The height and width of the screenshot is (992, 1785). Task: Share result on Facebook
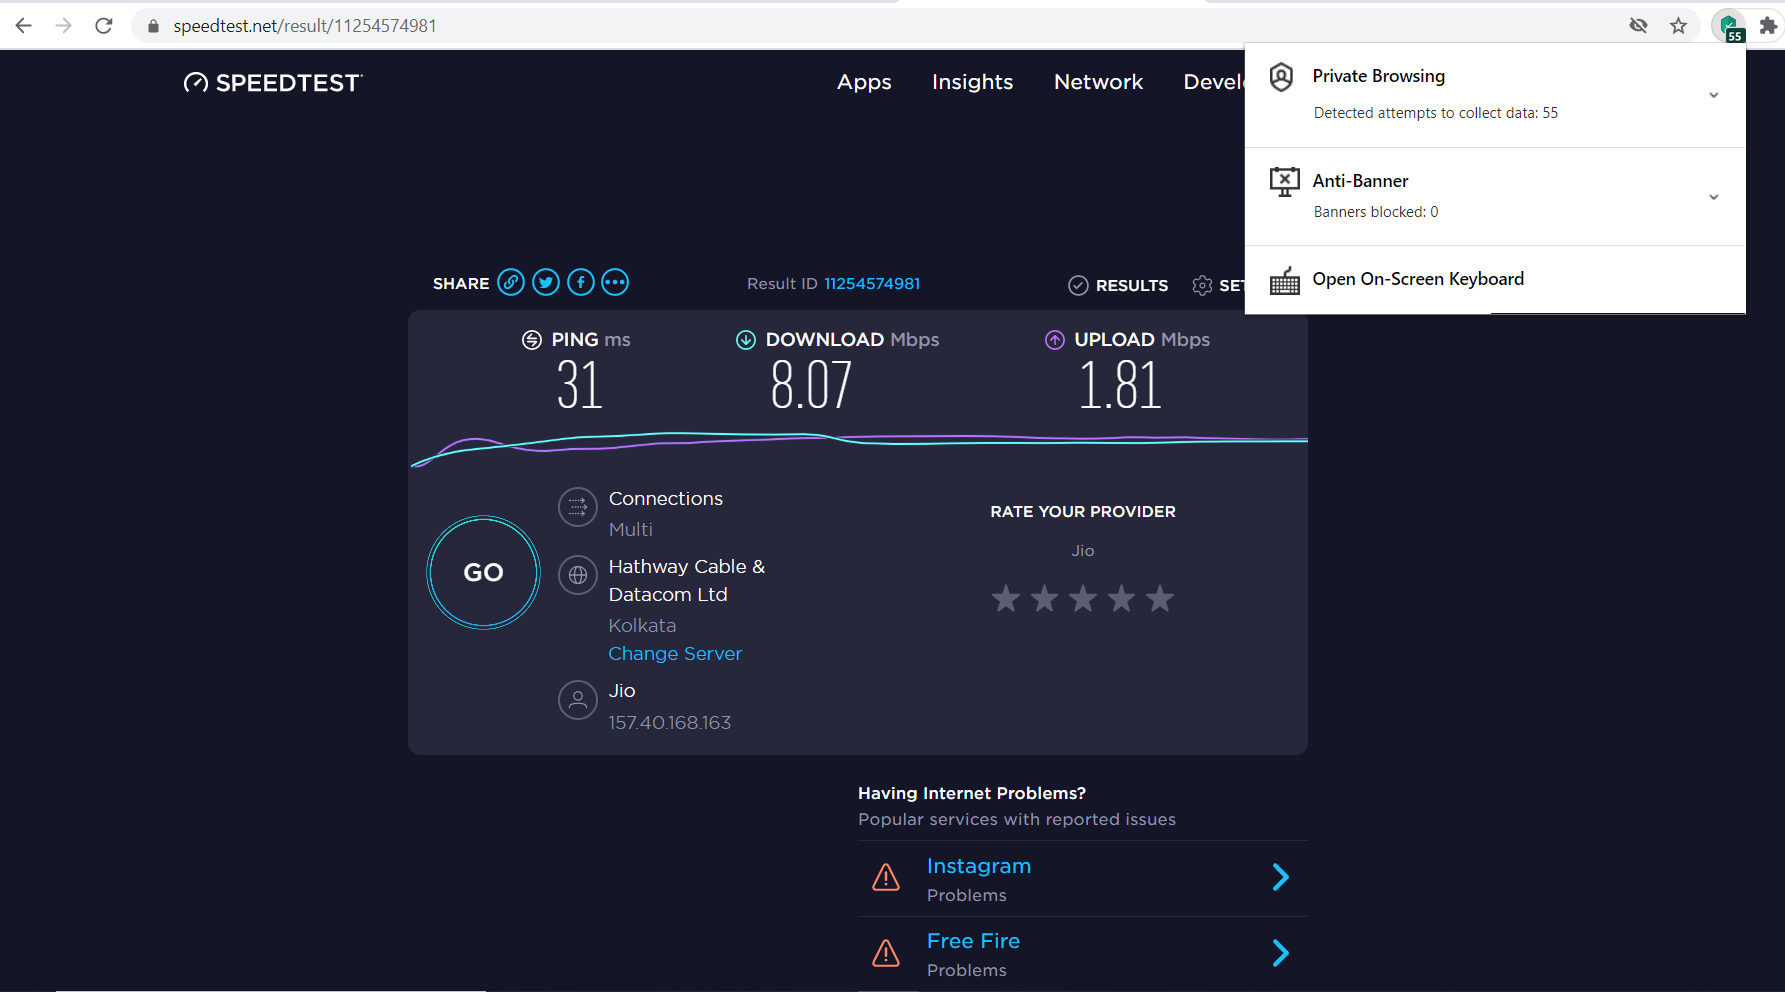click(x=581, y=283)
